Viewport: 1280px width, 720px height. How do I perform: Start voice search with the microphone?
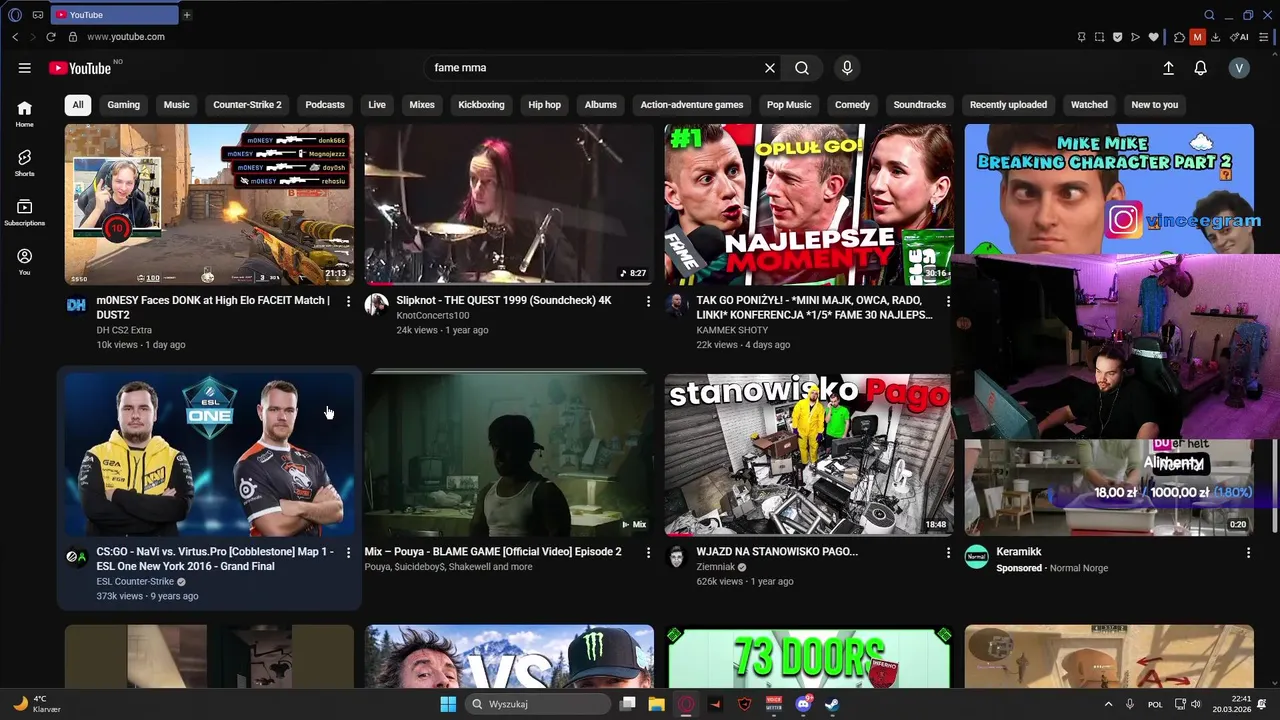[x=847, y=68]
